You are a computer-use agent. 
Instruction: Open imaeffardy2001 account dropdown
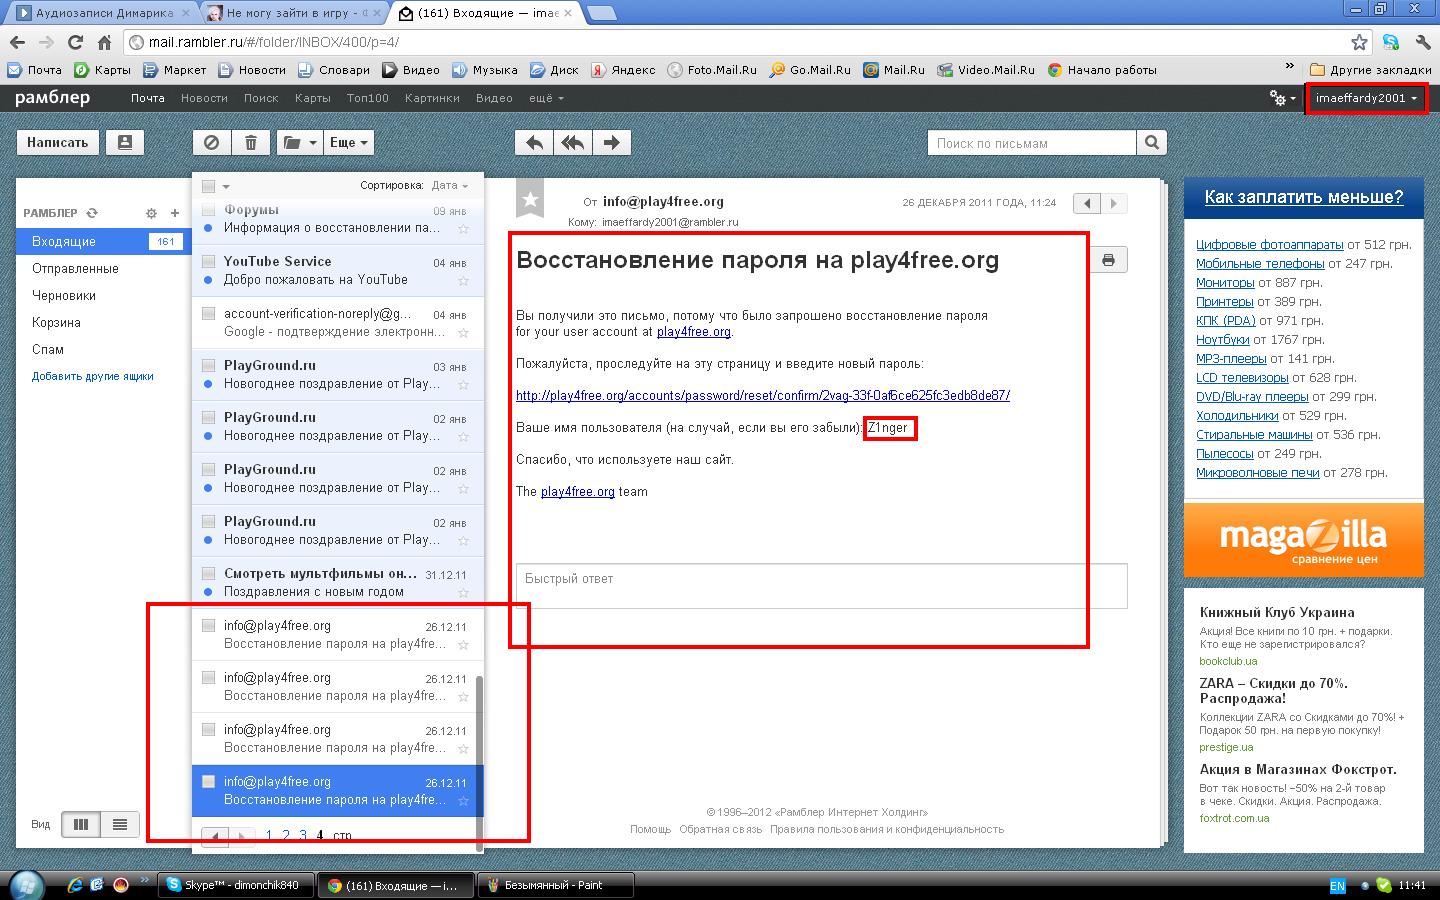pyautogui.click(x=1366, y=98)
